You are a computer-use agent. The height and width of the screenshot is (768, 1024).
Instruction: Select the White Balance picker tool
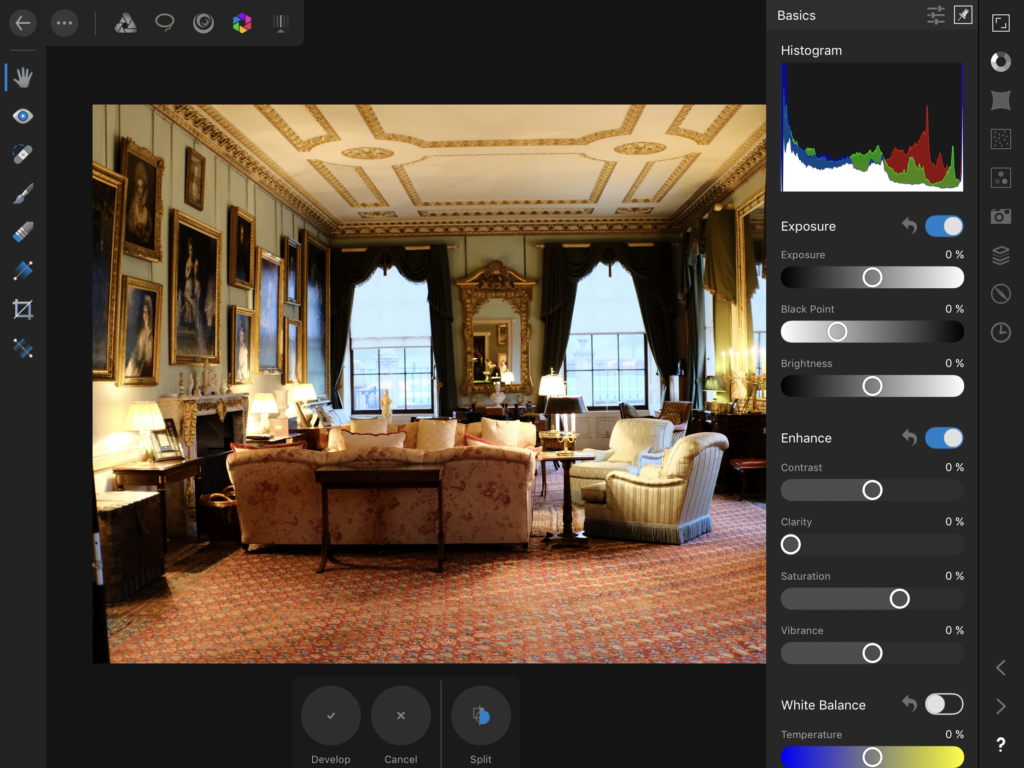pos(23,347)
